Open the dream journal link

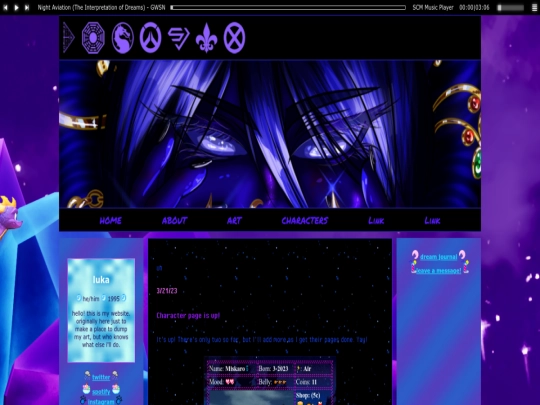pyautogui.click(x=439, y=257)
